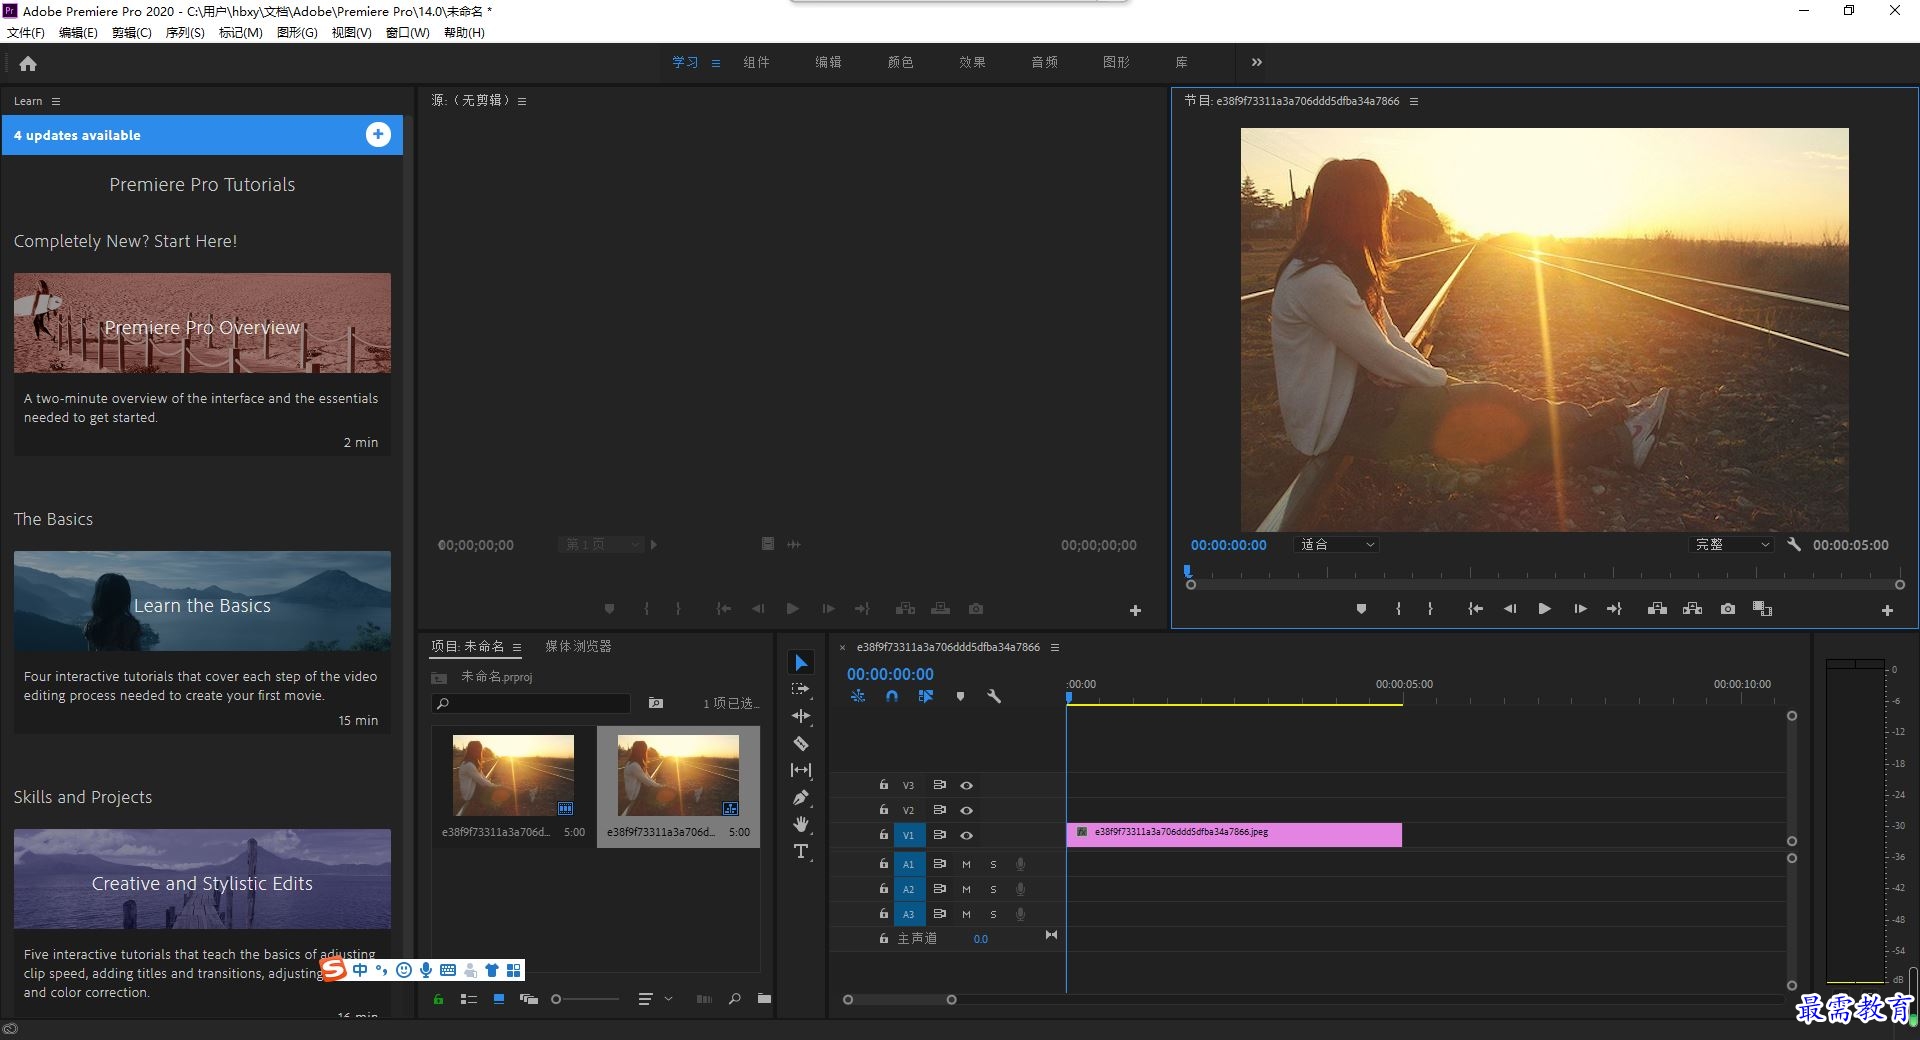Select the Pen tool in tools panel

[x=801, y=797]
